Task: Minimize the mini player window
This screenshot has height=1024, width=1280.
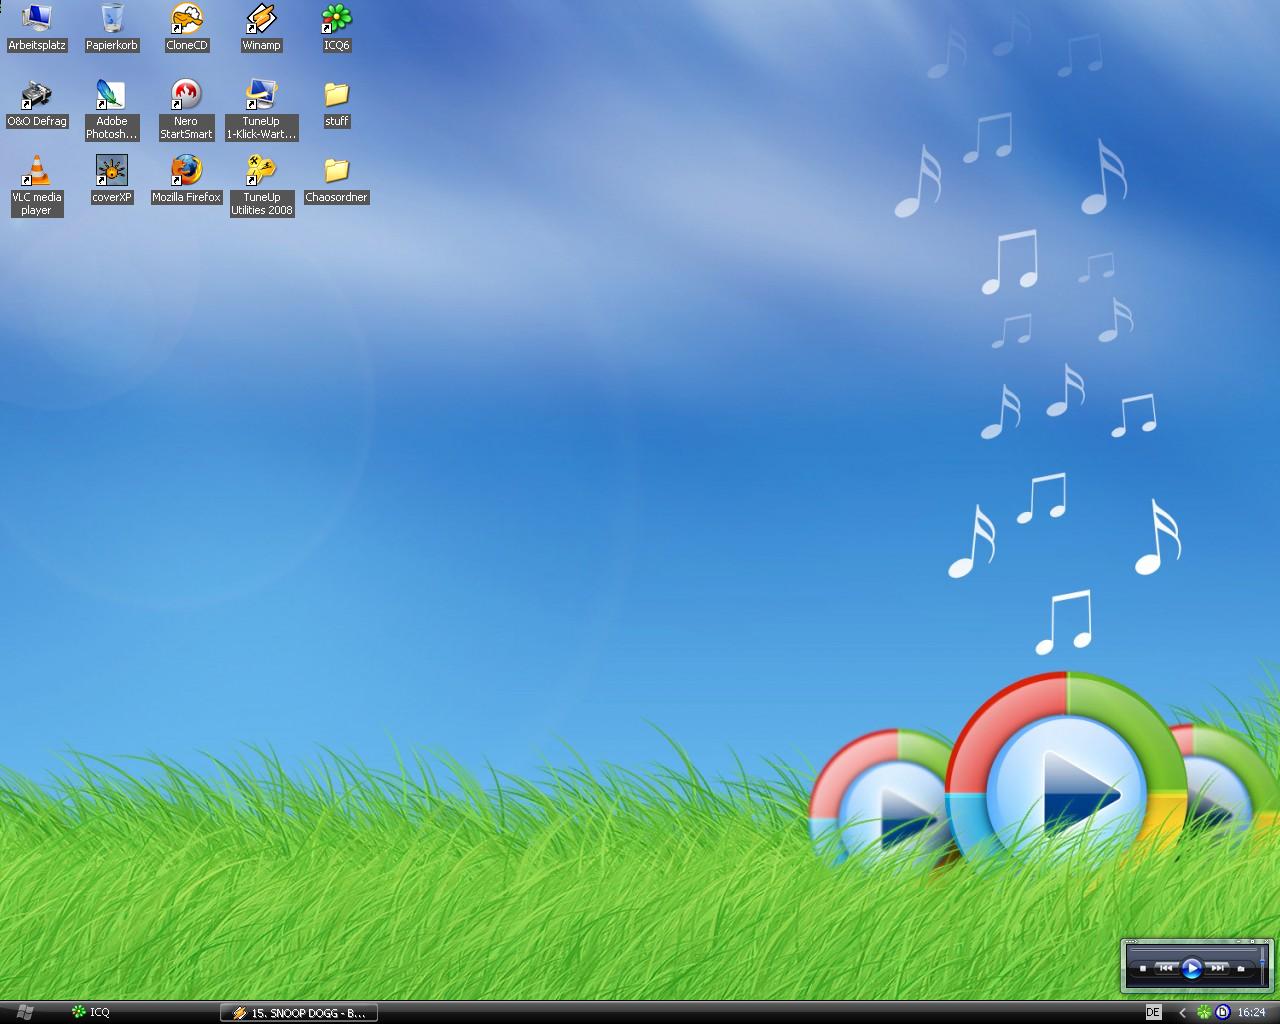Action: point(1238,941)
